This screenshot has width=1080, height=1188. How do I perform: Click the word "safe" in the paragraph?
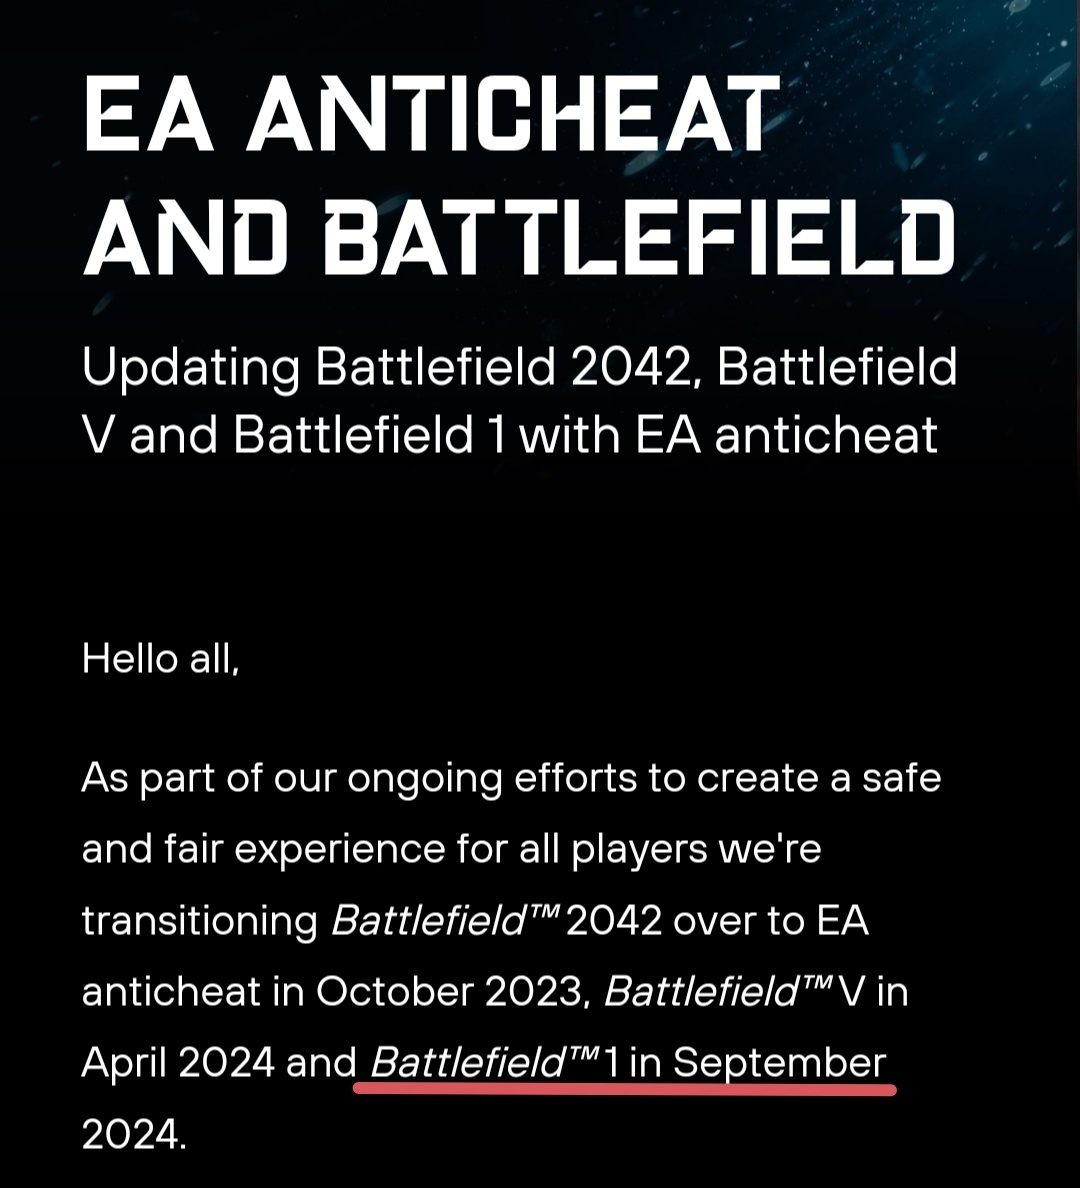coord(899,778)
